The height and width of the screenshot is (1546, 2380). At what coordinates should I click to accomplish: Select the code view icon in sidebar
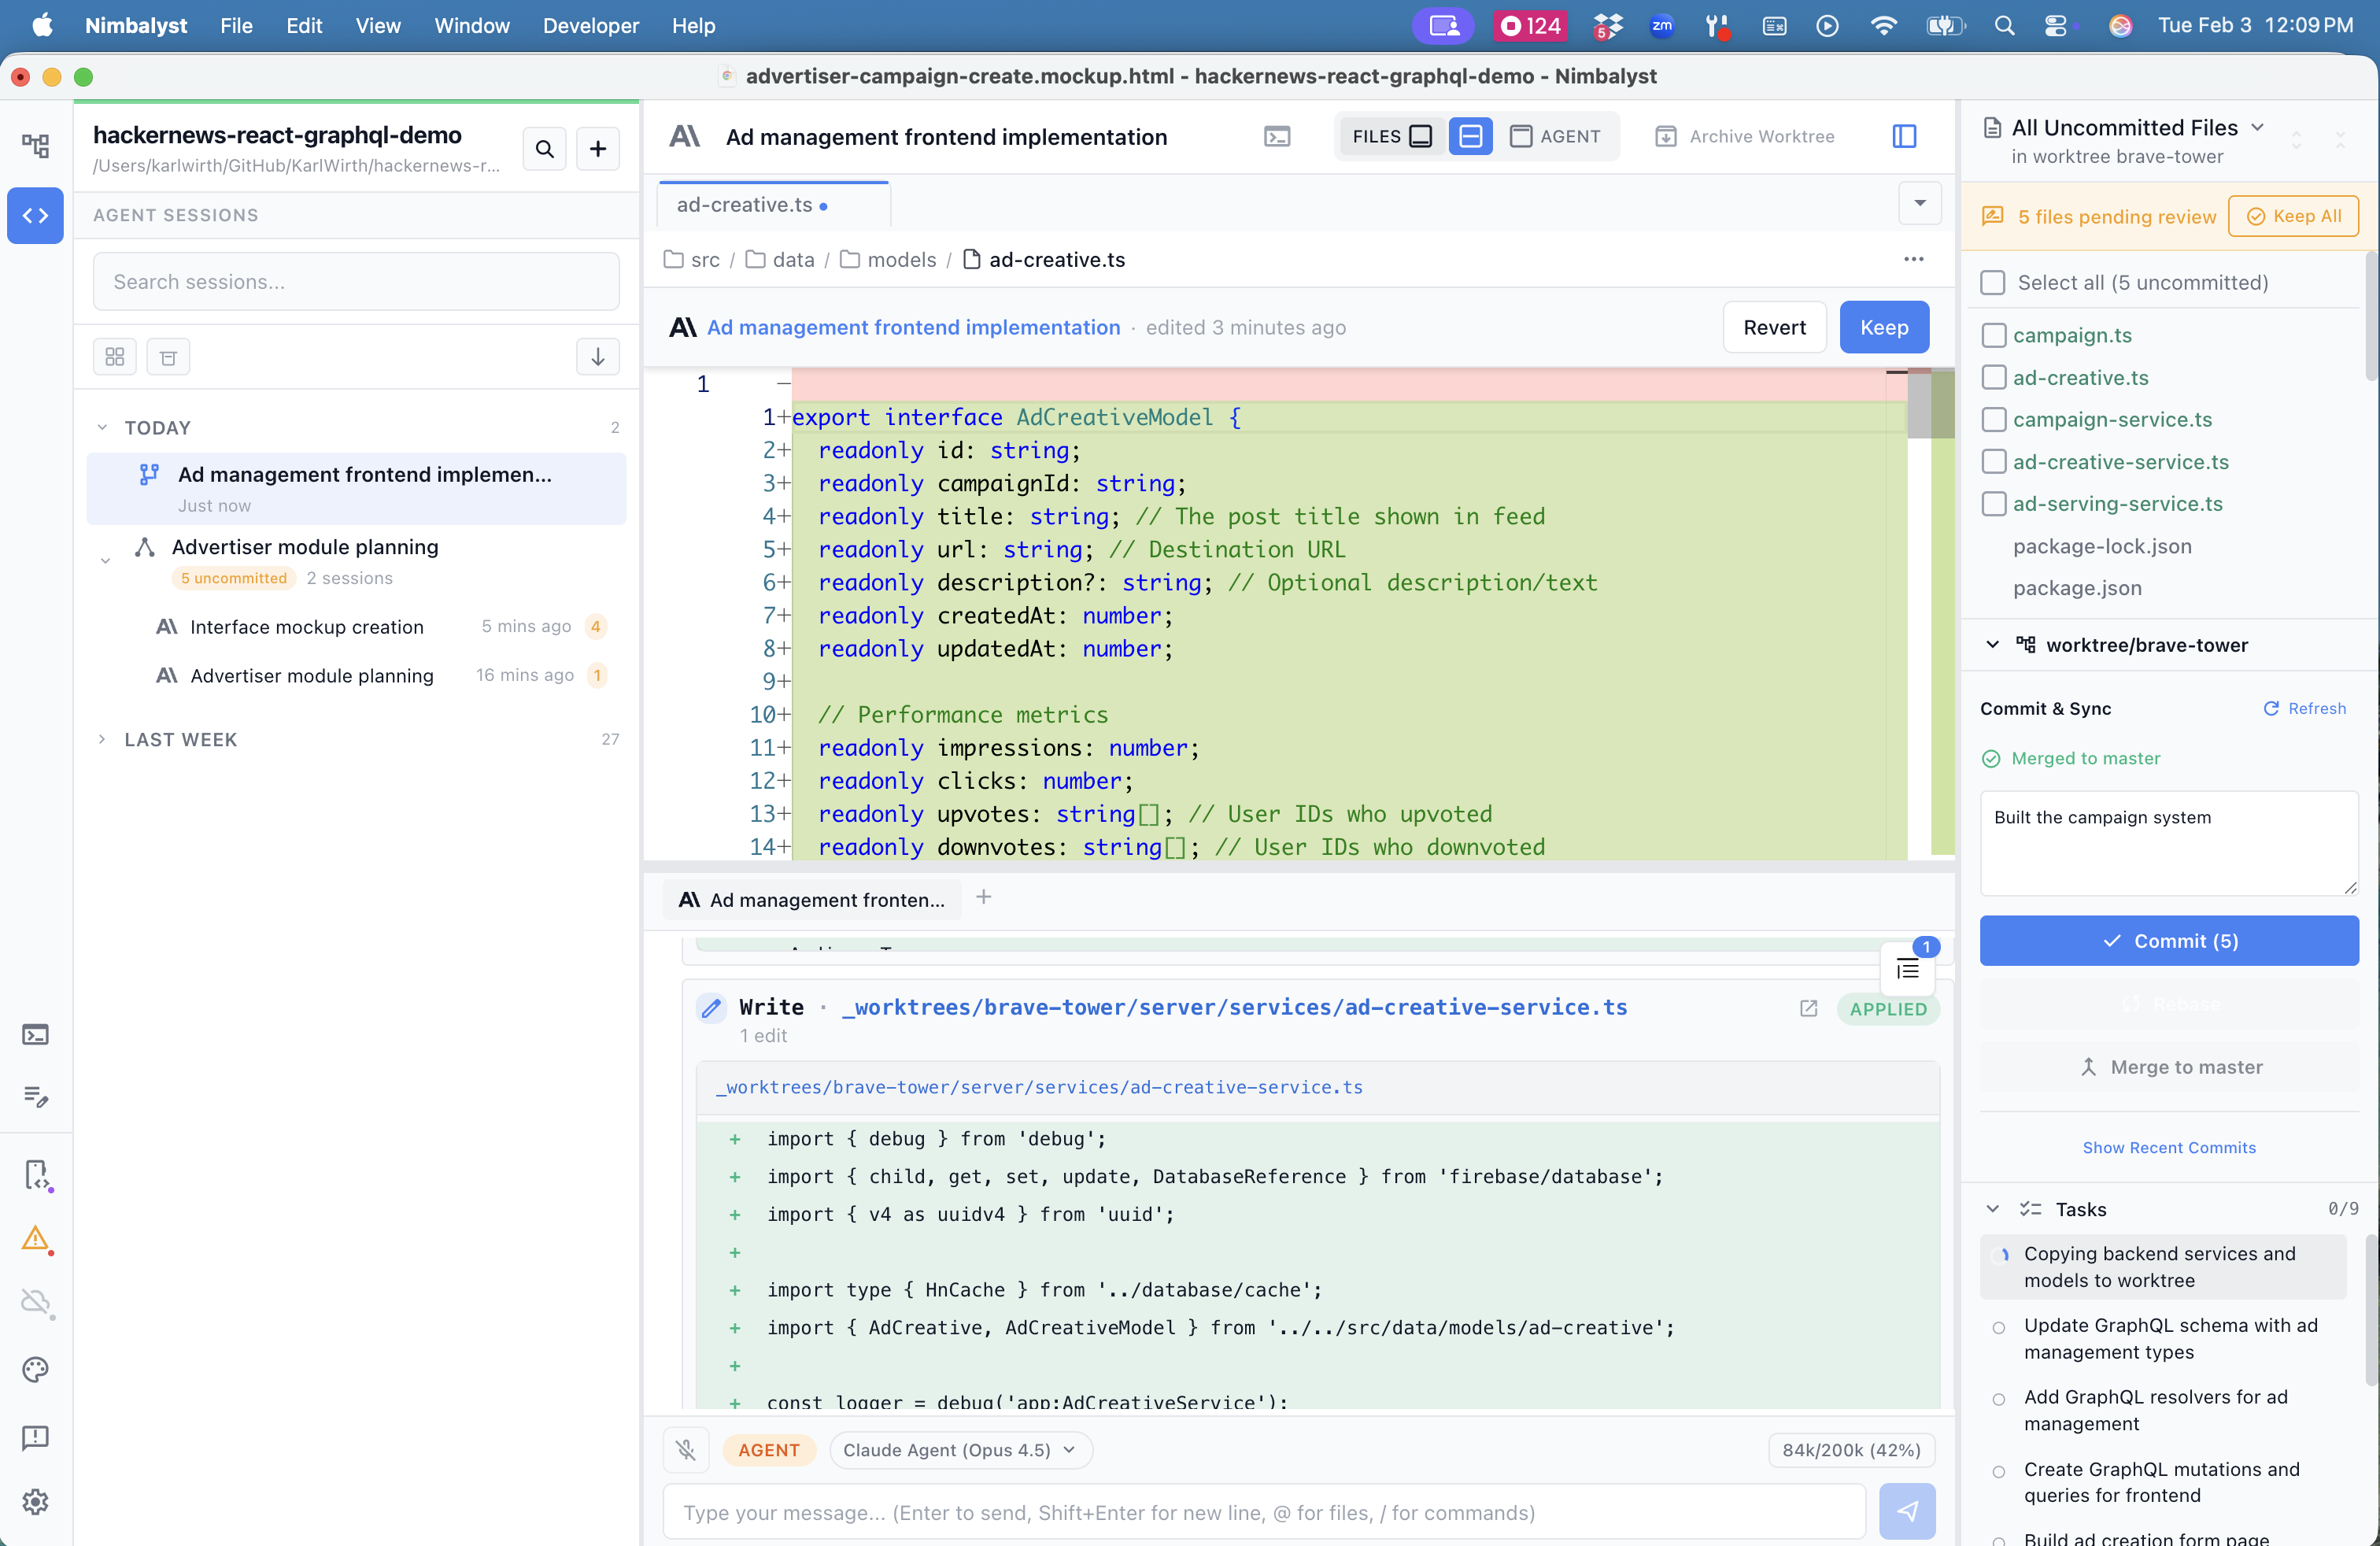pos(36,215)
